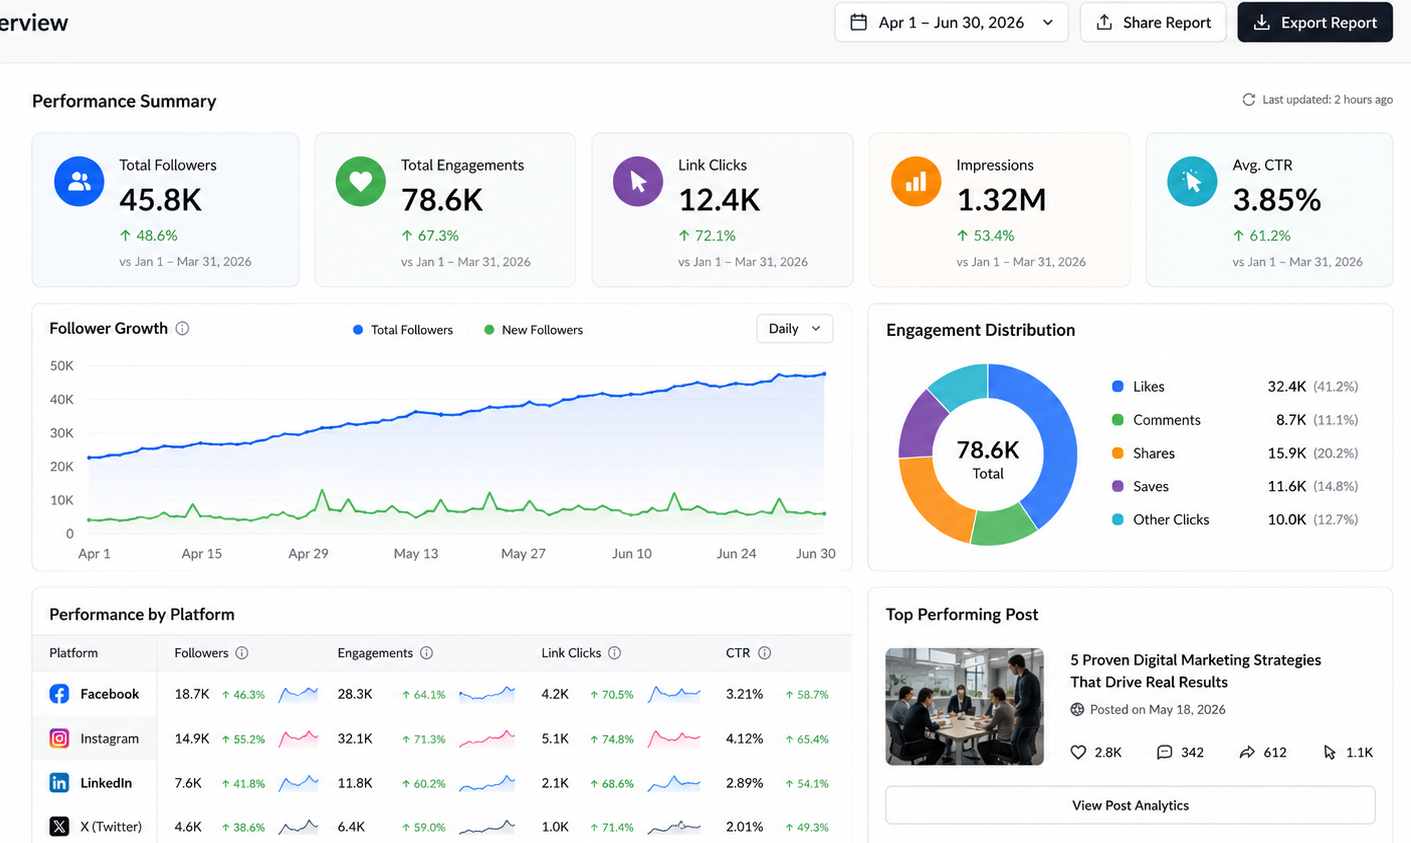Viewport: 1411px width, 843px height.
Task: Click Facebook followers sparkline chart
Action: click(x=298, y=693)
